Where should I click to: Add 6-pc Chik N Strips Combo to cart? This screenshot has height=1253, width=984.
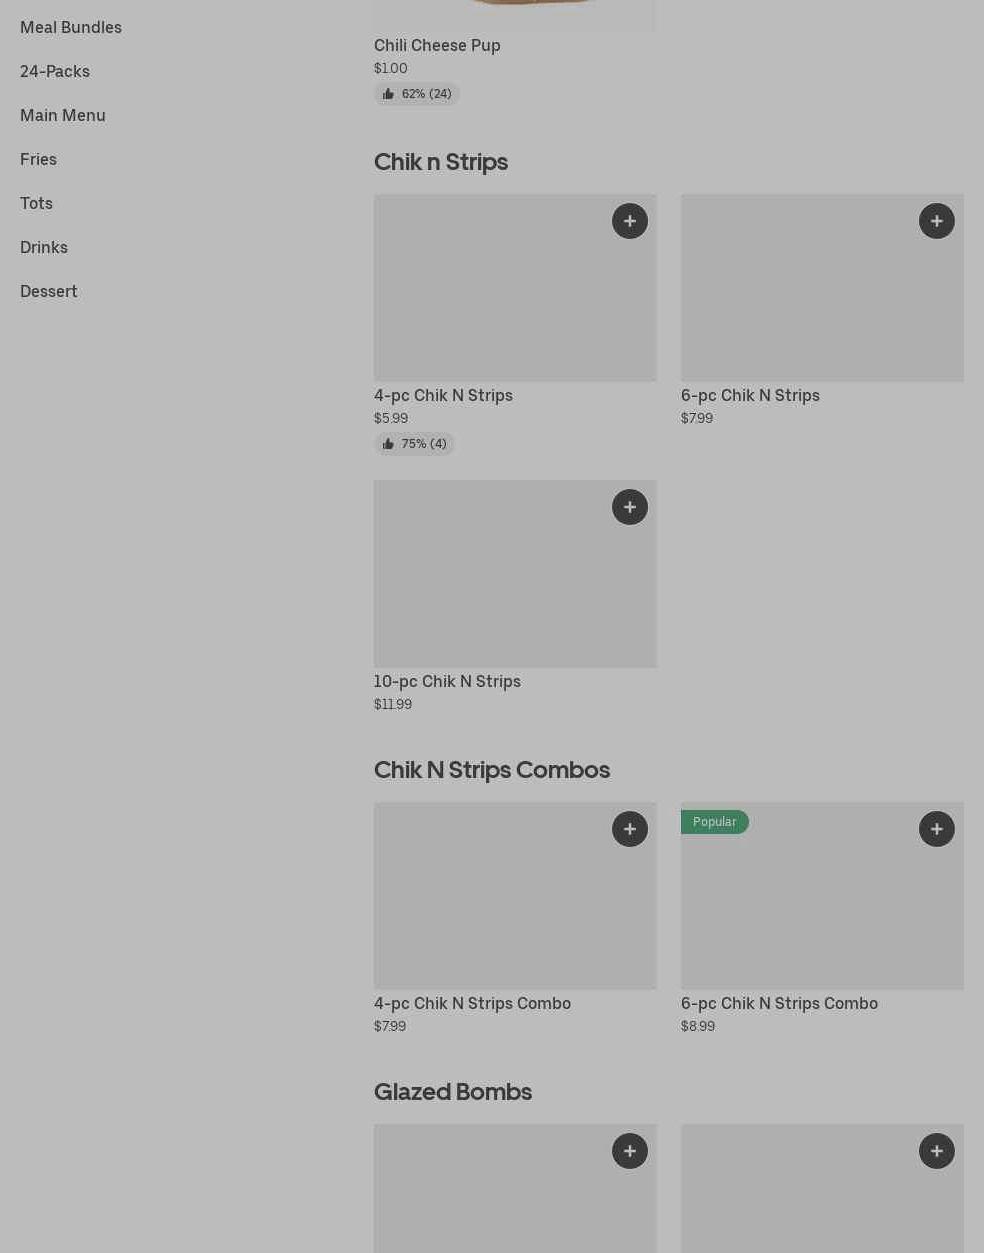tap(936, 829)
